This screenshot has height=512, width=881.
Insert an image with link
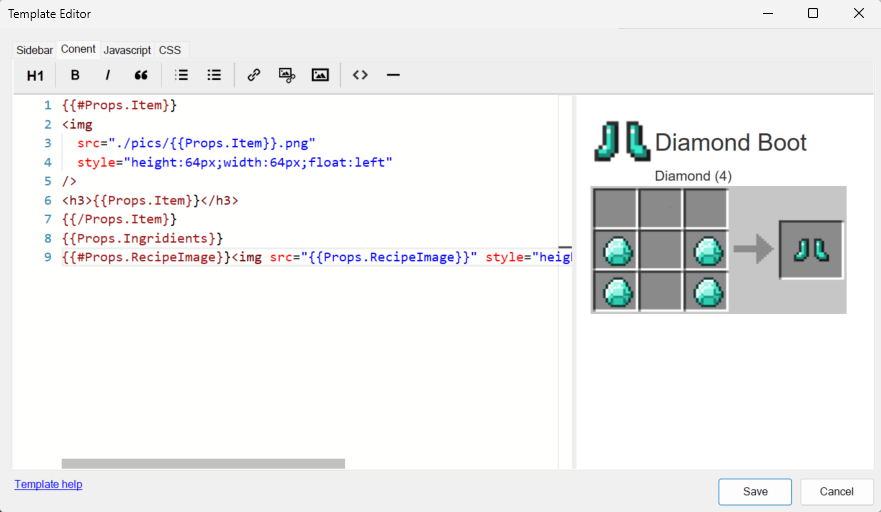(x=287, y=75)
